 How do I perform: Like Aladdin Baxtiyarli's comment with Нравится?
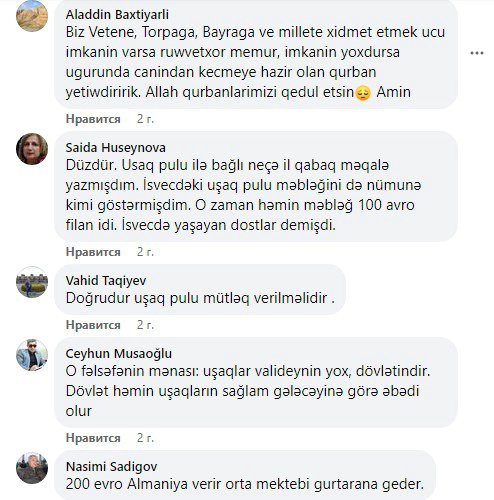point(93,119)
